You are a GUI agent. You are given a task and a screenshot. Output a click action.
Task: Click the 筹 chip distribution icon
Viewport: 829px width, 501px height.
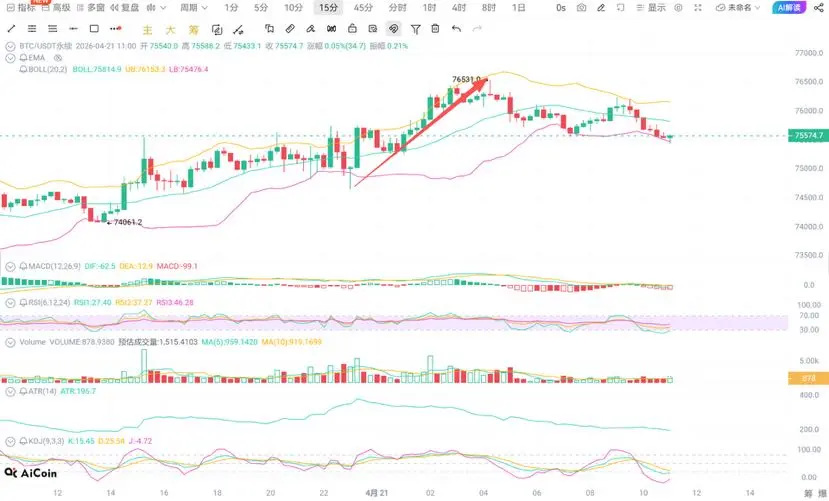click(x=194, y=30)
